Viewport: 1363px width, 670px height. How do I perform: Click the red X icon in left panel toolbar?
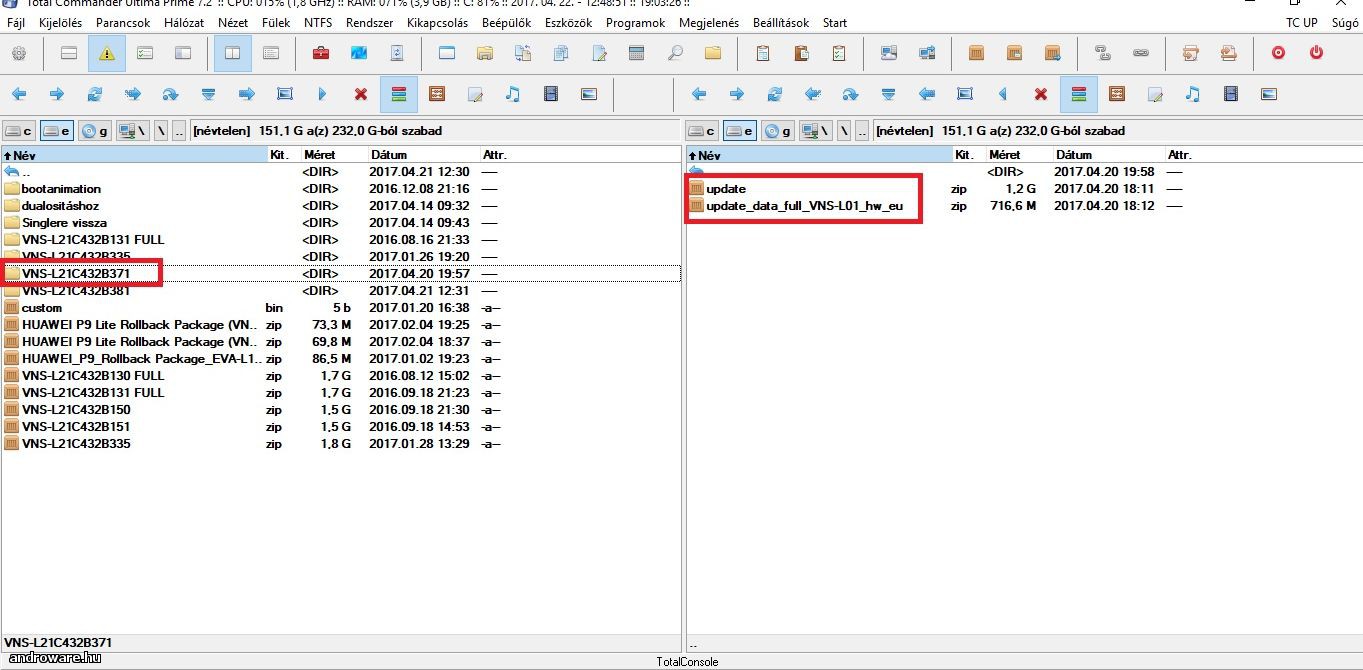361,94
